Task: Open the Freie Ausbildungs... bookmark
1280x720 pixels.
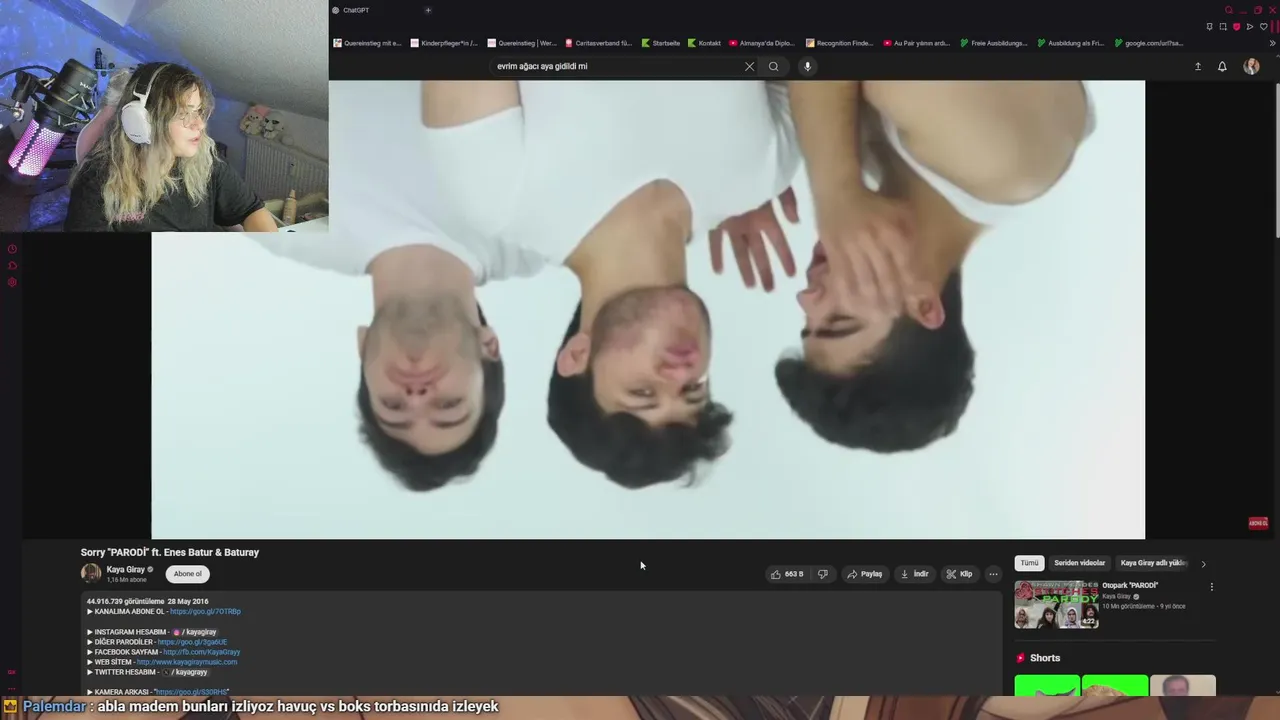Action: (994, 43)
